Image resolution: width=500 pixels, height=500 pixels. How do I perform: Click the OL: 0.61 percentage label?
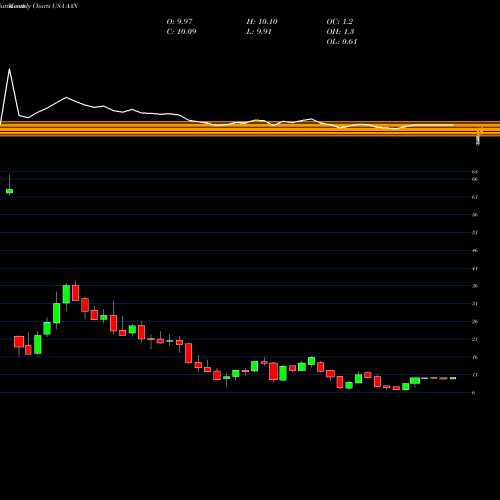point(342,42)
